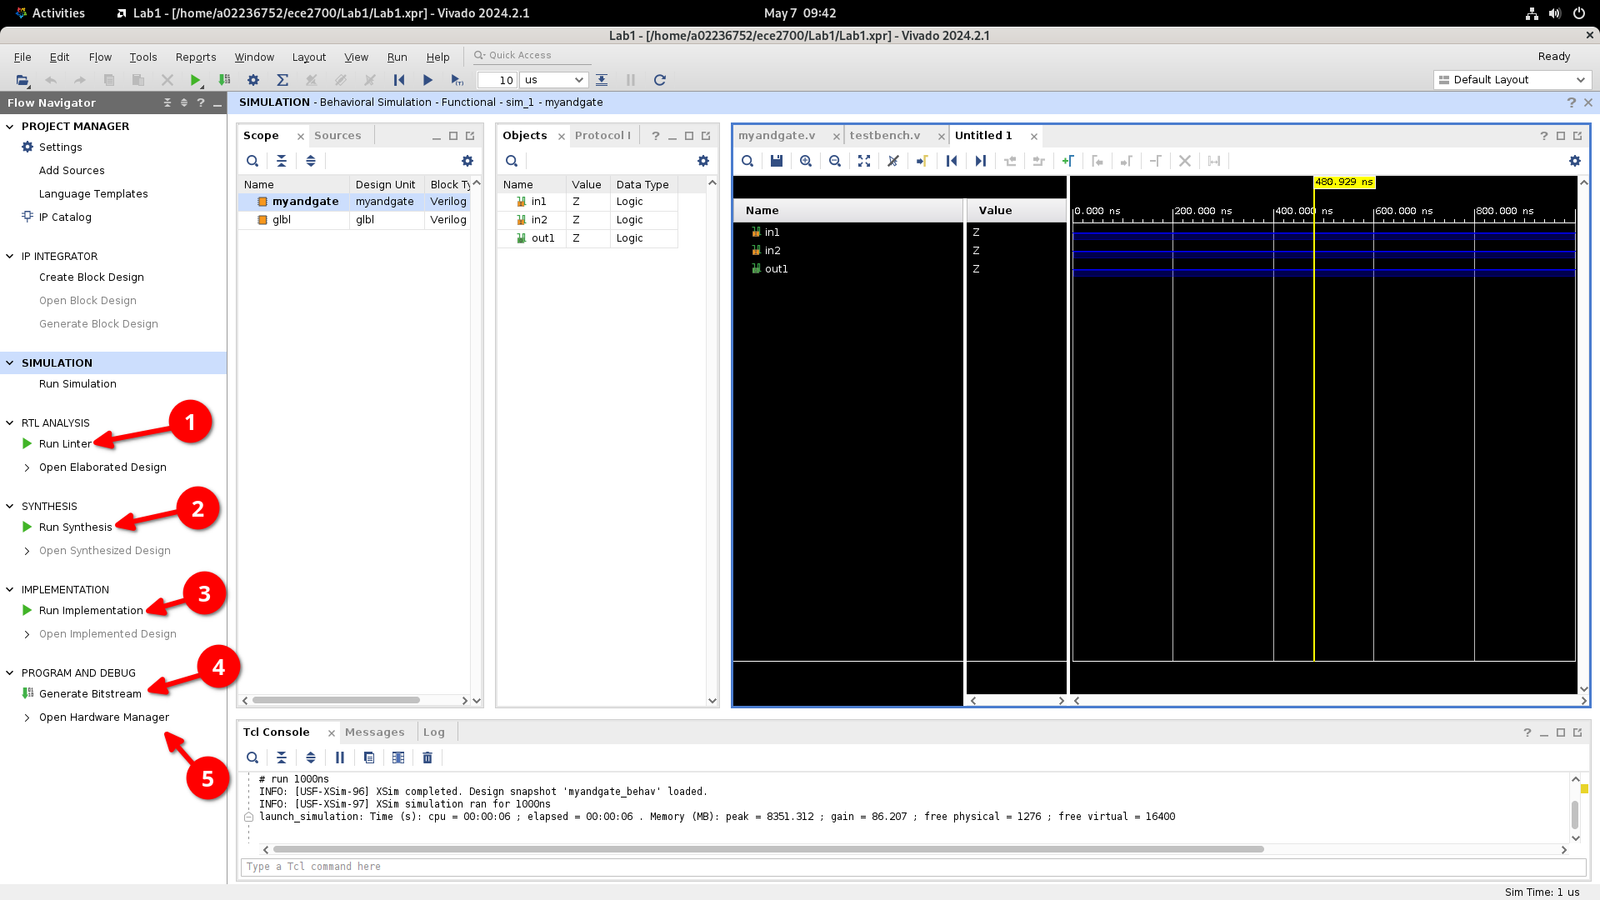Click Create Block Design
1600x900 pixels.
click(x=91, y=277)
